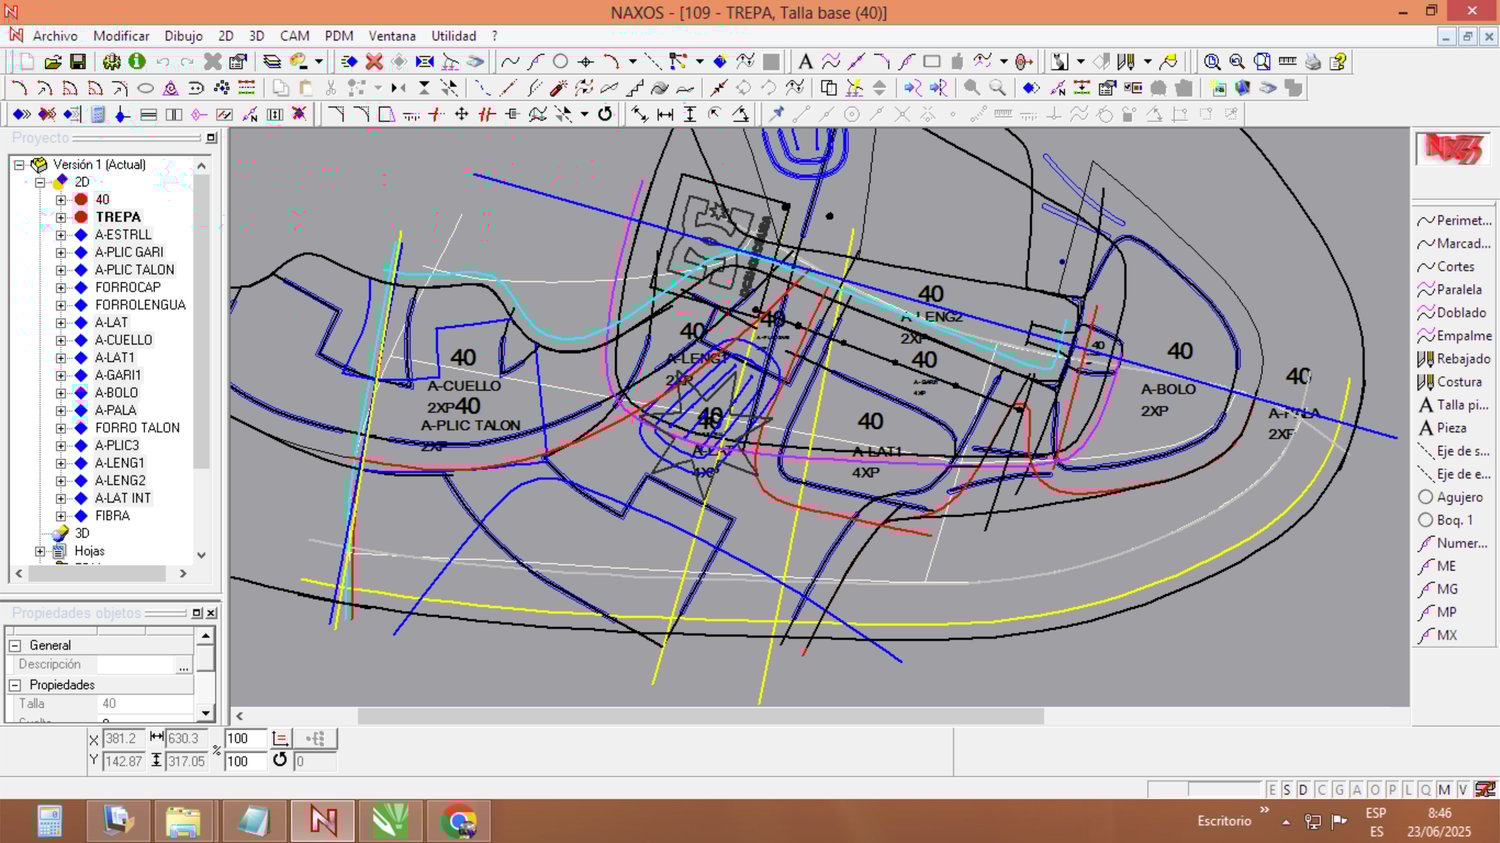1500x843 pixels.
Task: Click the curve line drawing tool
Action: click(x=510, y=62)
